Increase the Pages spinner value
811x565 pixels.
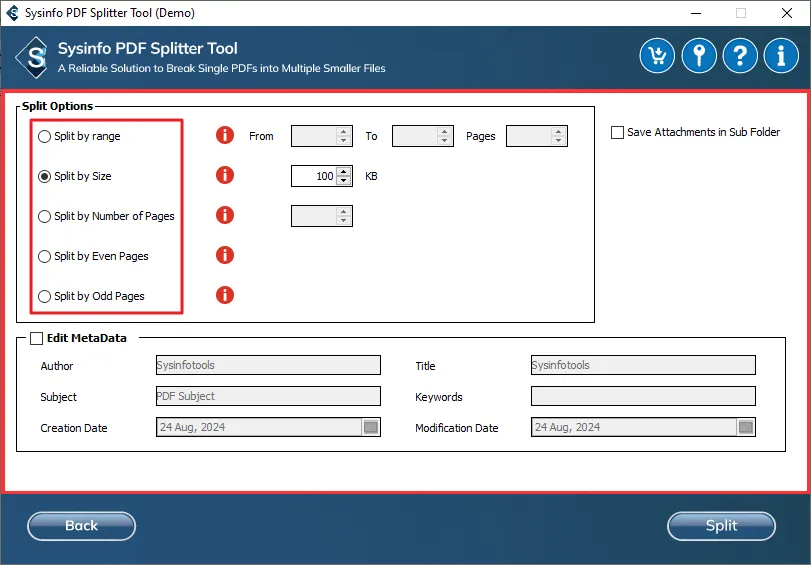pos(558,131)
